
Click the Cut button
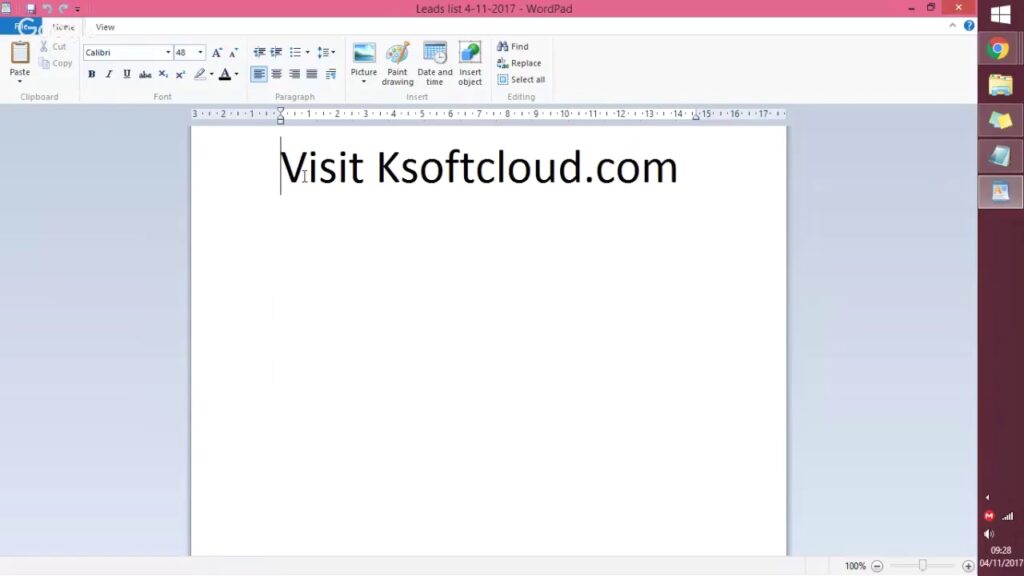53,46
